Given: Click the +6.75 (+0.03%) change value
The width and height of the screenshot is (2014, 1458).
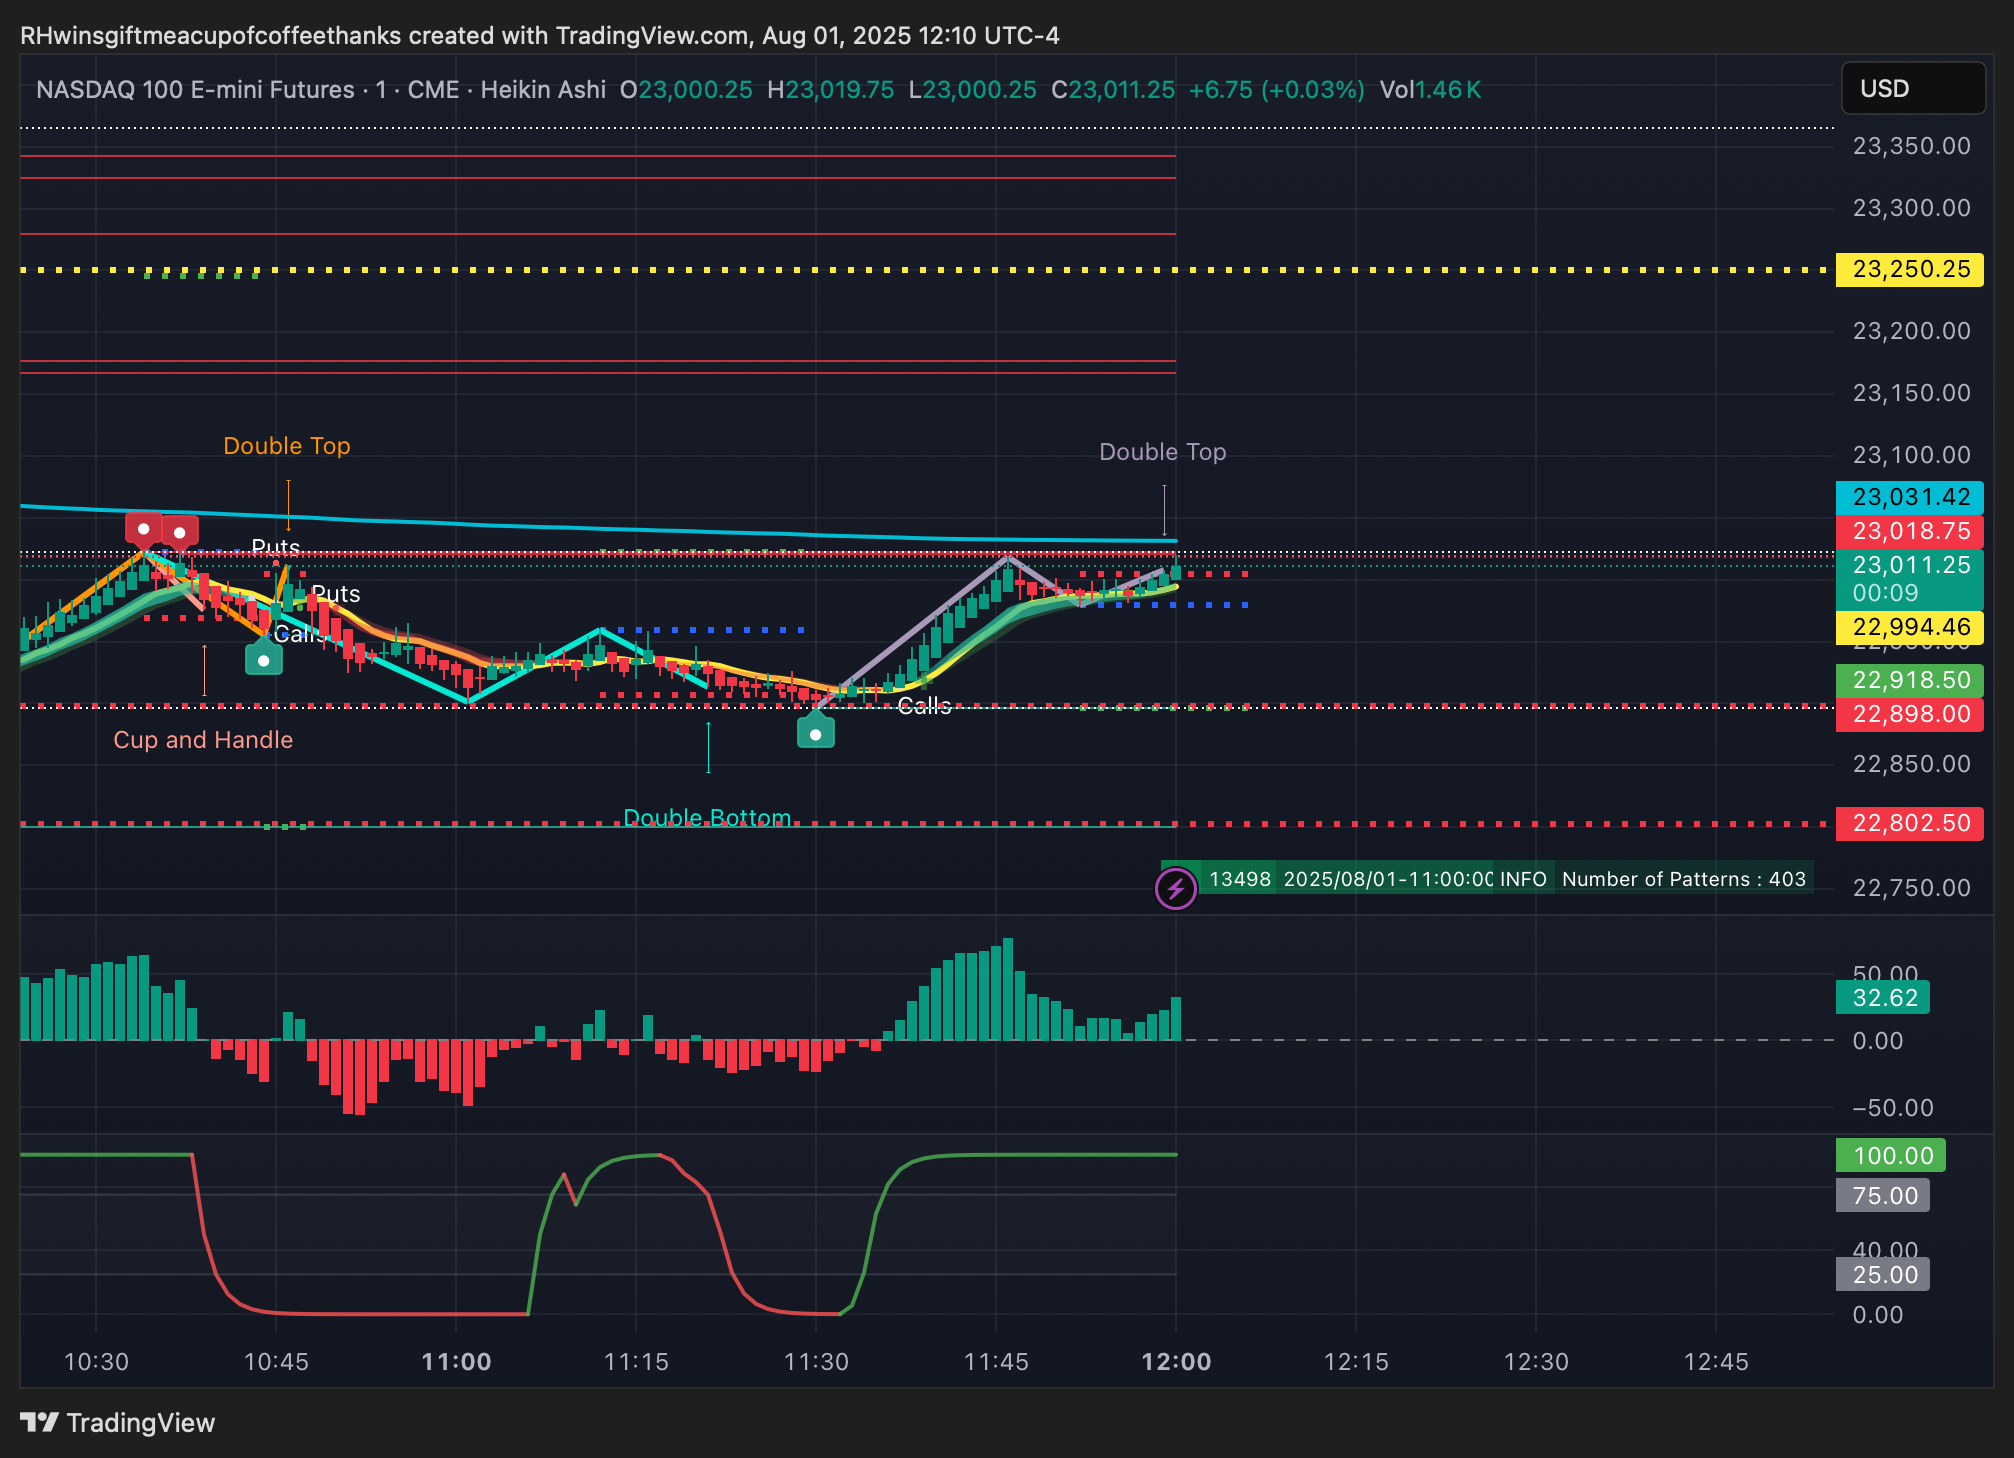Looking at the screenshot, I should coord(1276,90).
